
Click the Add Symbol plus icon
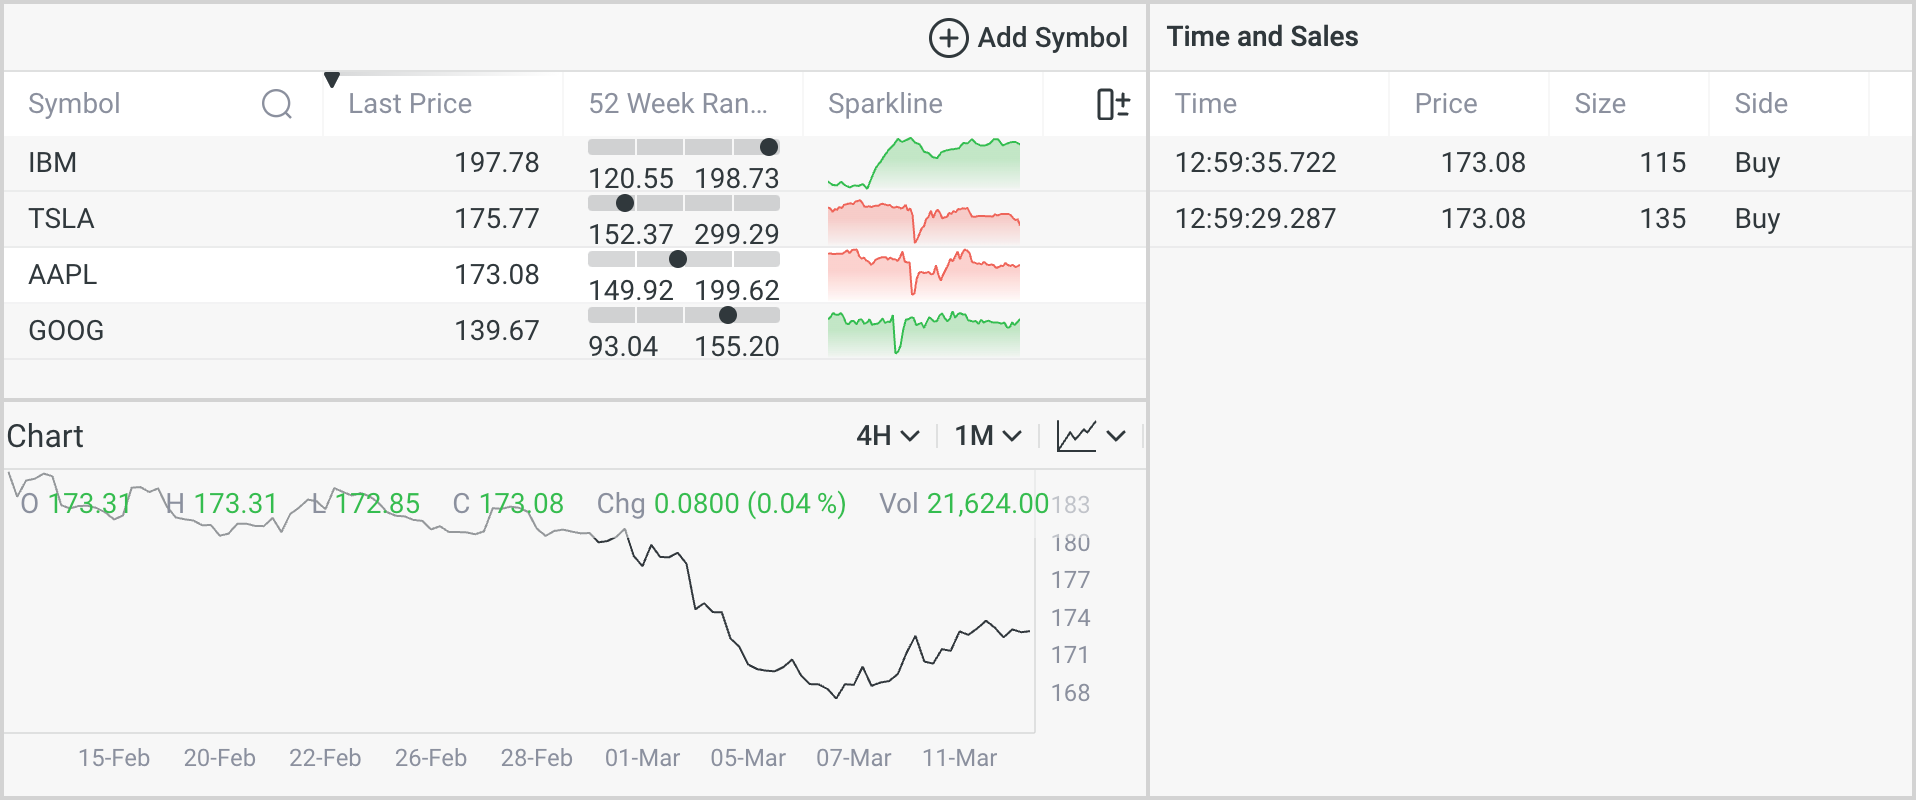tap(948, 38)
